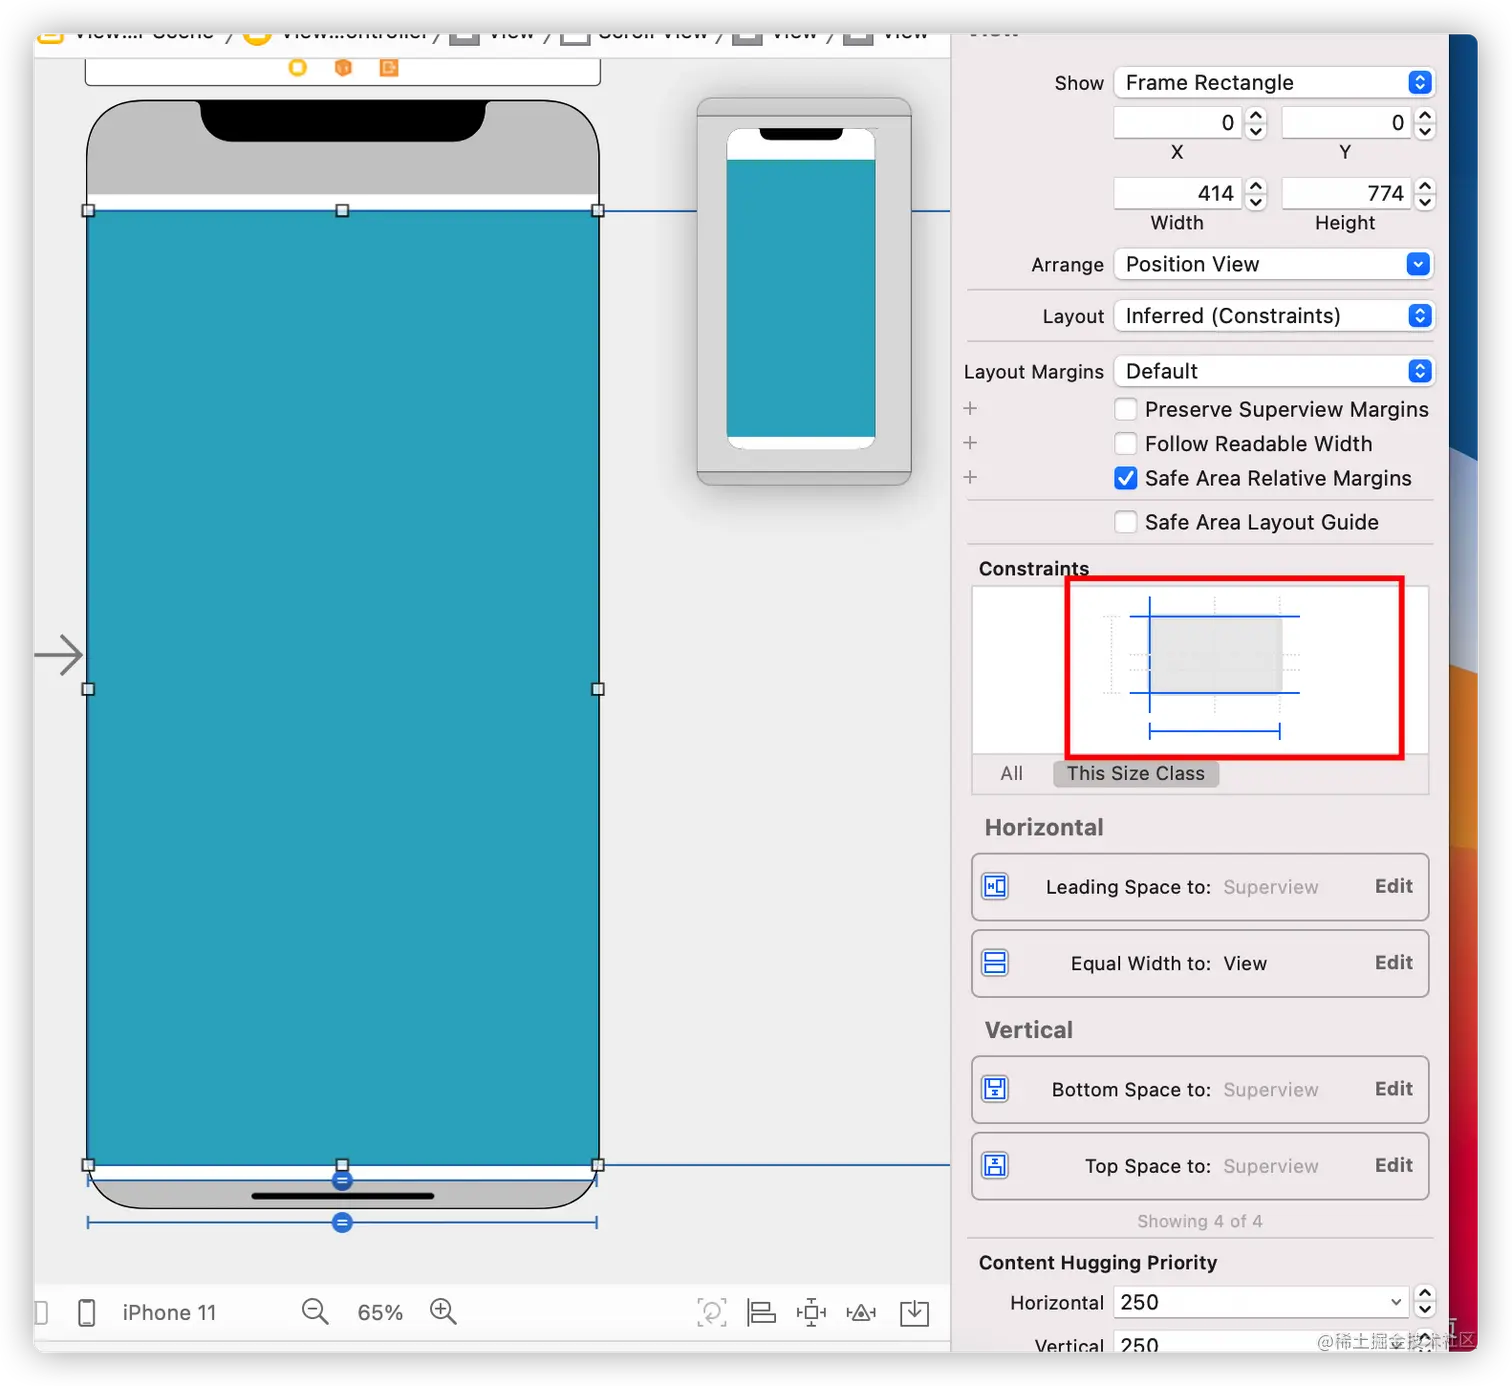Viewport: 1512px width, 1386px height.
Task: Click the Y value stepper
Action: [x=1425, y=123]
